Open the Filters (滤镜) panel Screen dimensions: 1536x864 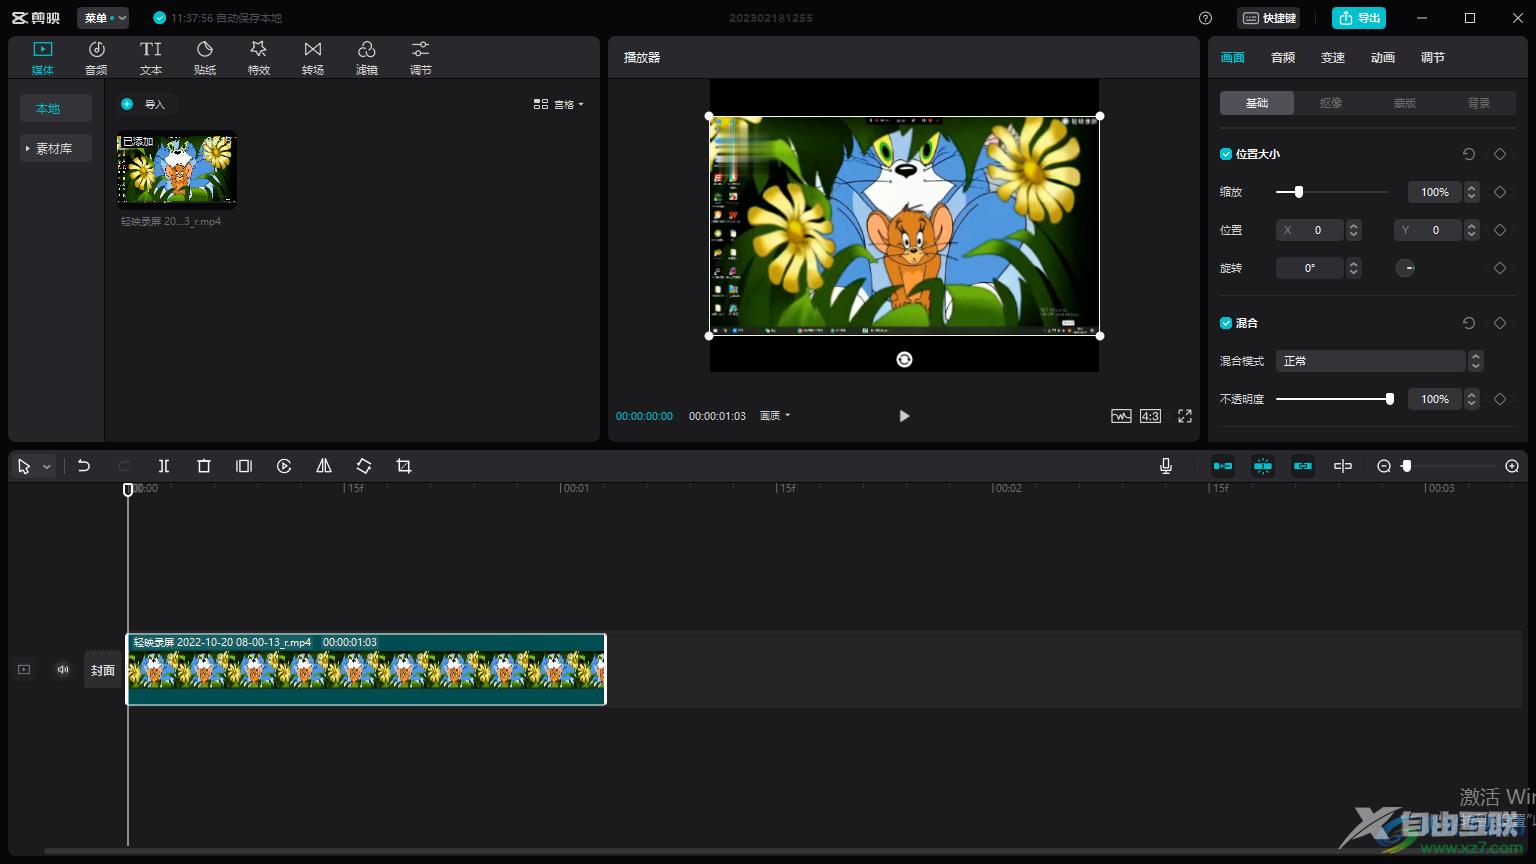367,58
